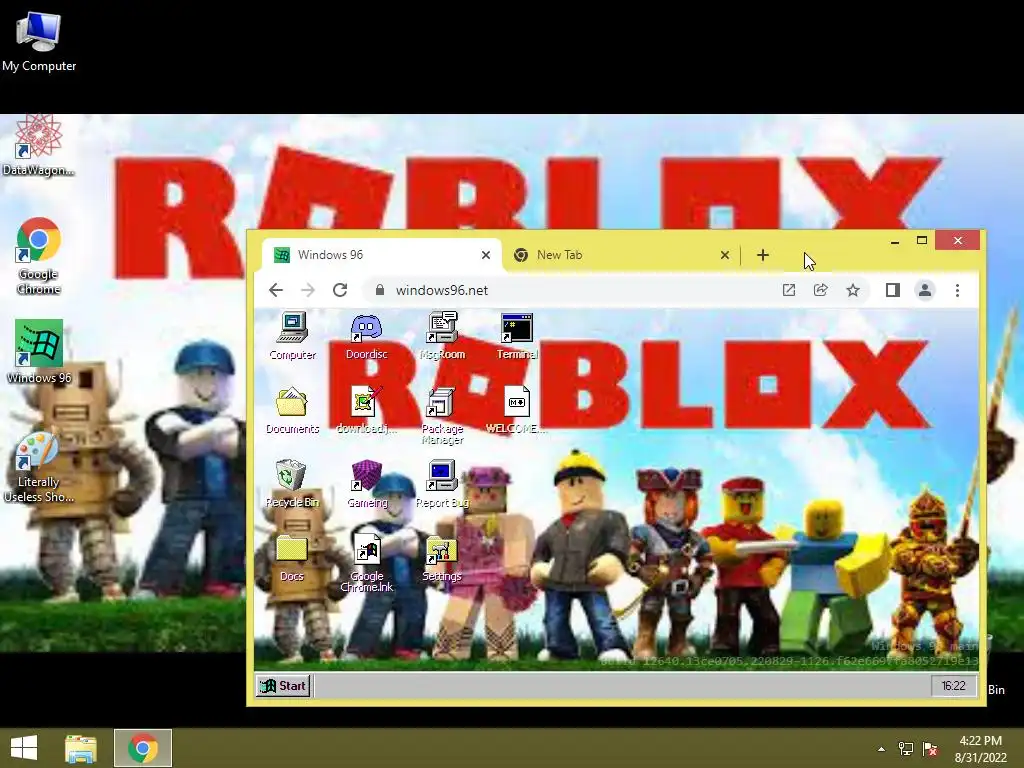Launch Doordisc in Windows 96

click(366, 336)
